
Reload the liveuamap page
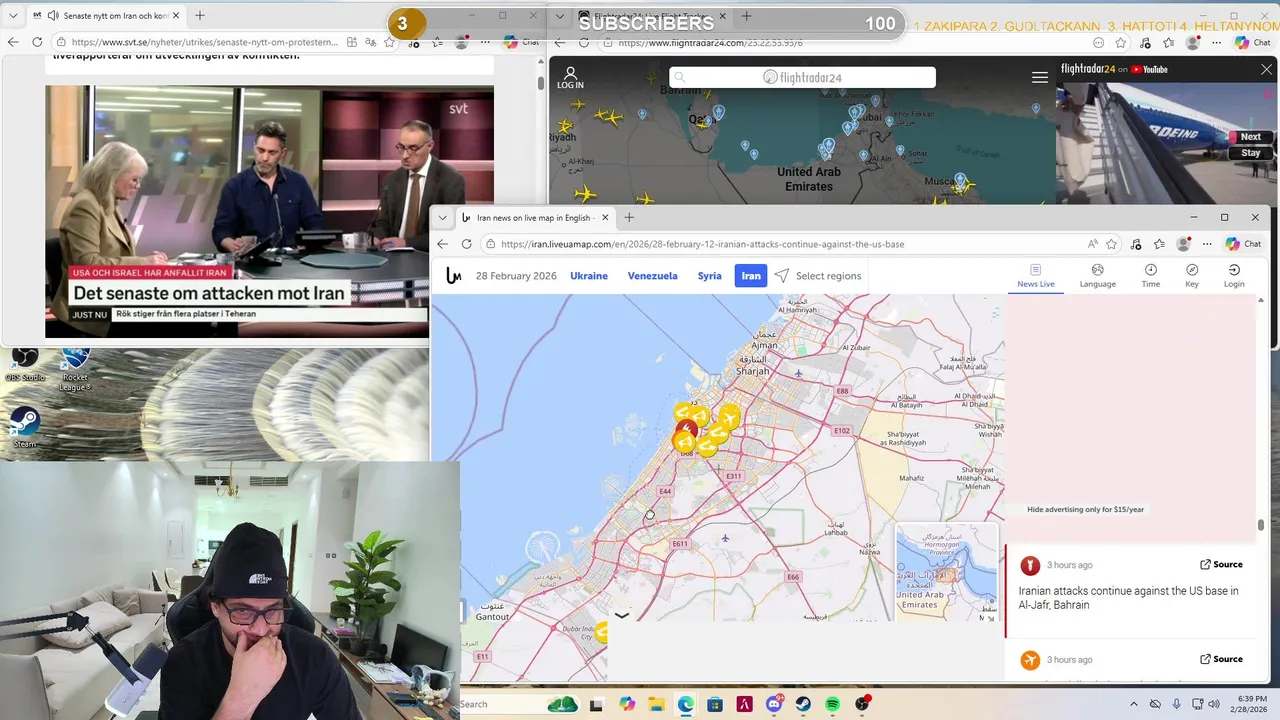(x=466, y=244)
